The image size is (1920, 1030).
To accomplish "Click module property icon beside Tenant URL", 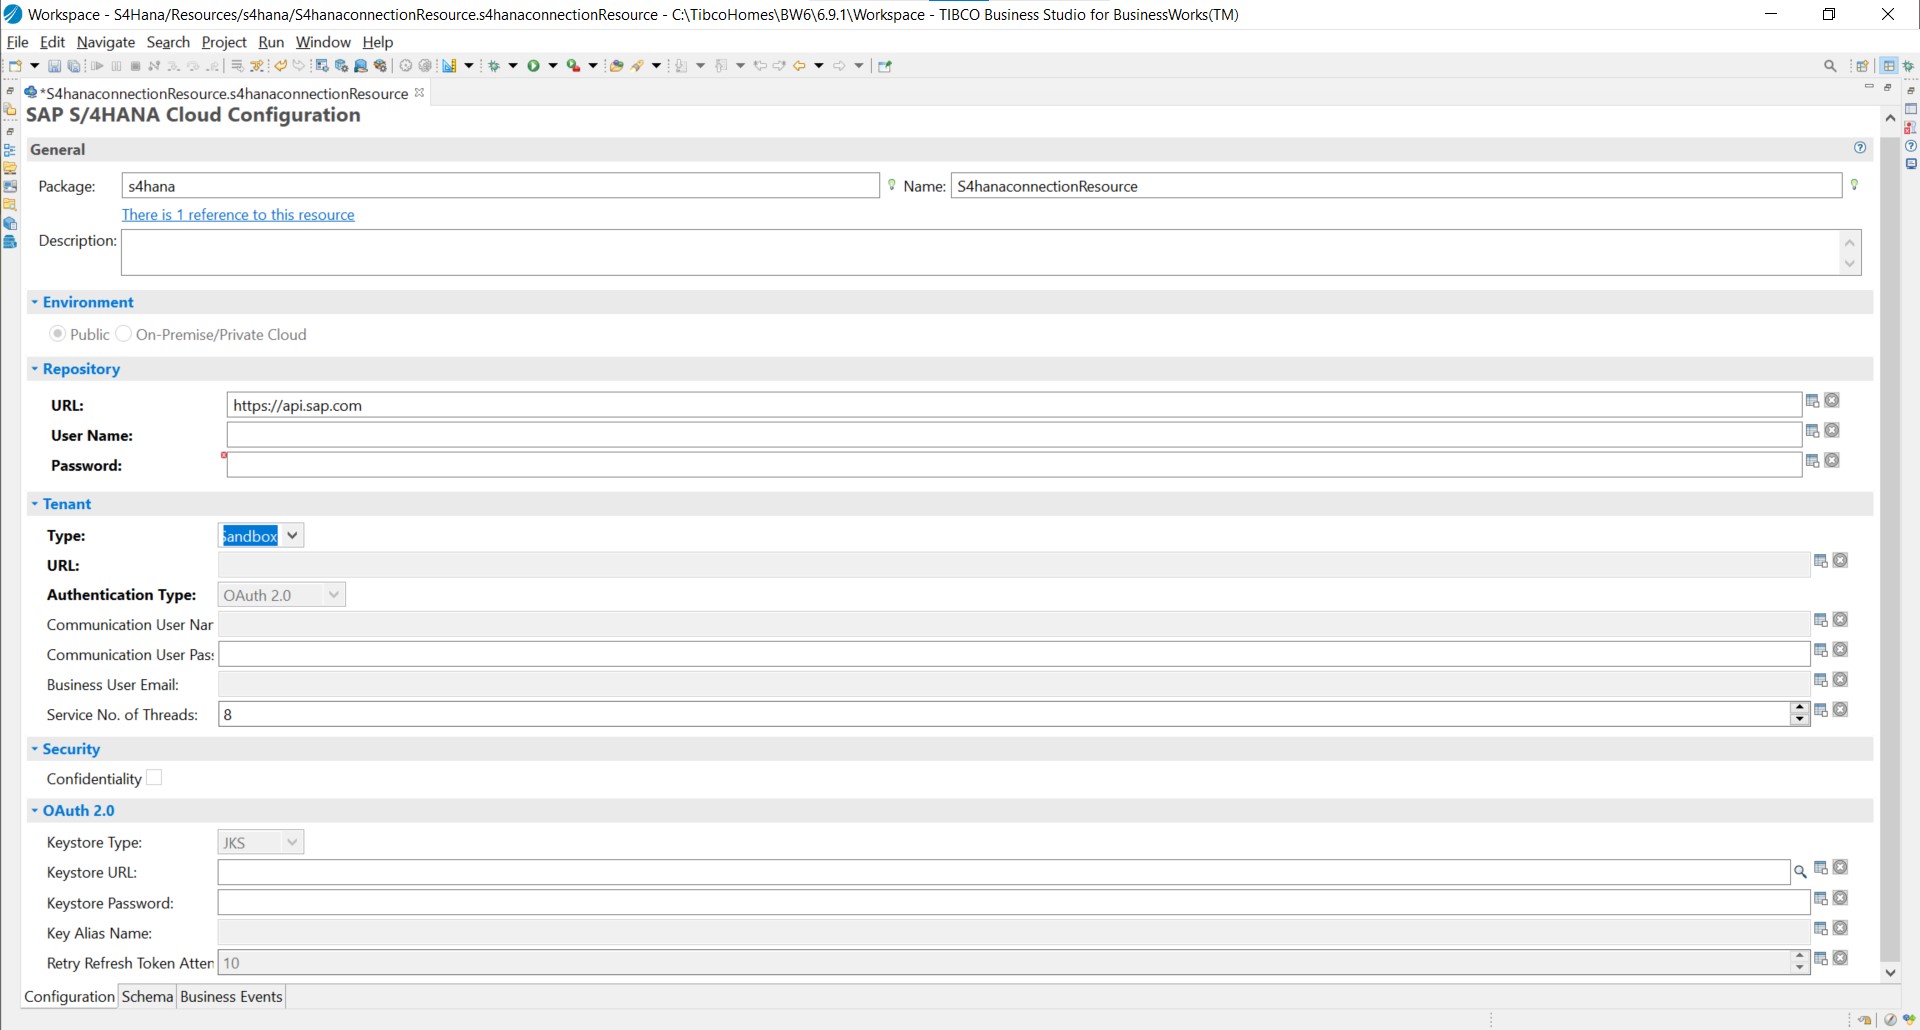I will [1821, 561].
